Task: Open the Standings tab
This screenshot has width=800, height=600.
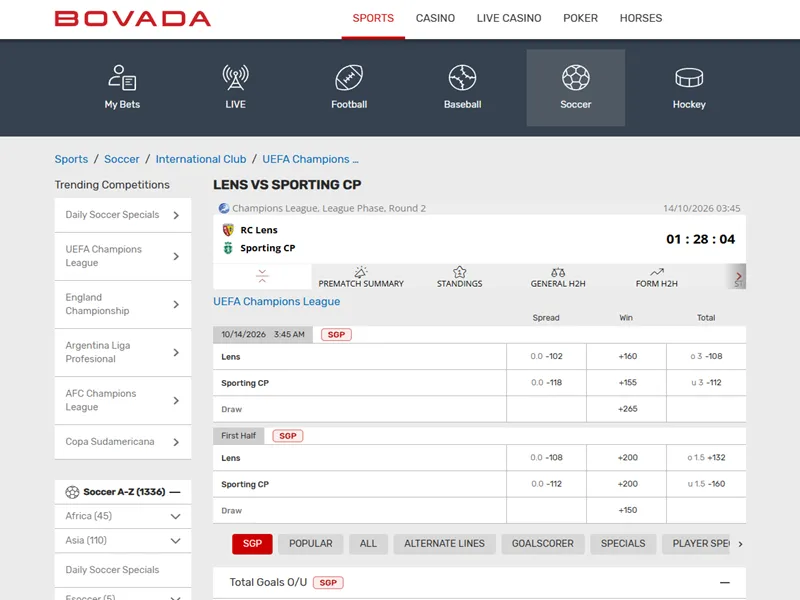Action: pos(459,277)
